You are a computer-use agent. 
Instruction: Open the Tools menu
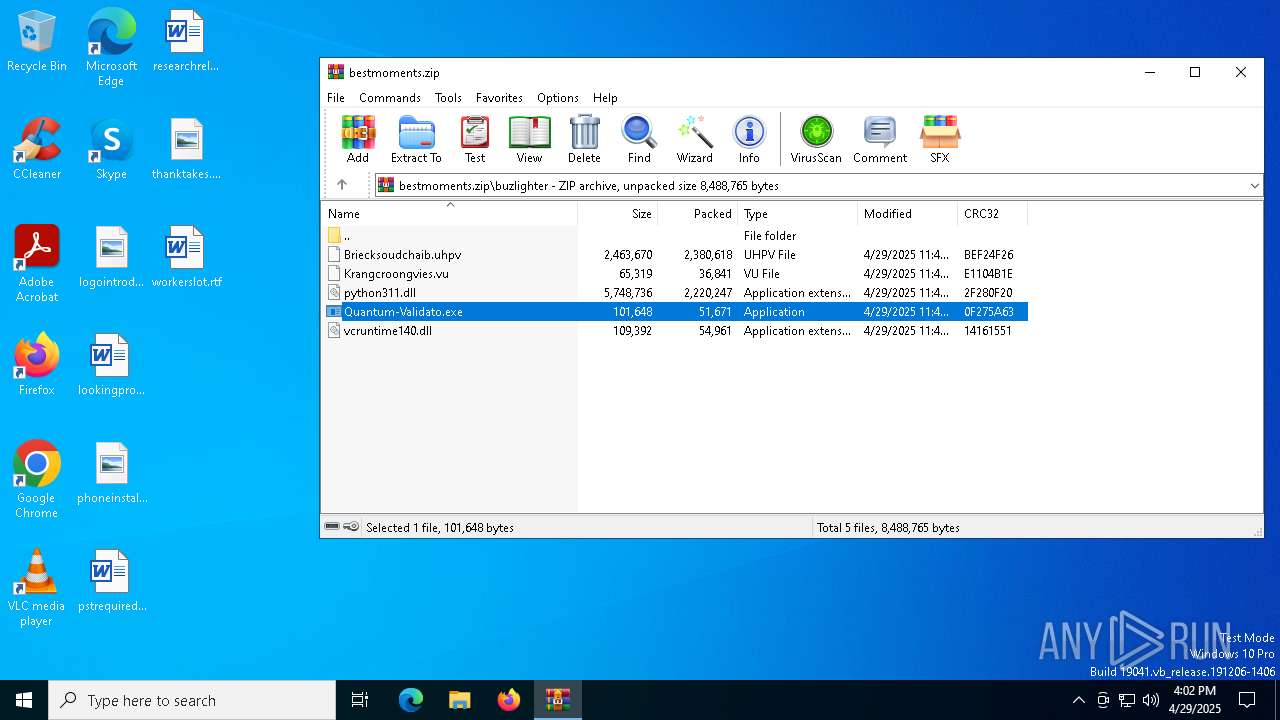point(448,98)
